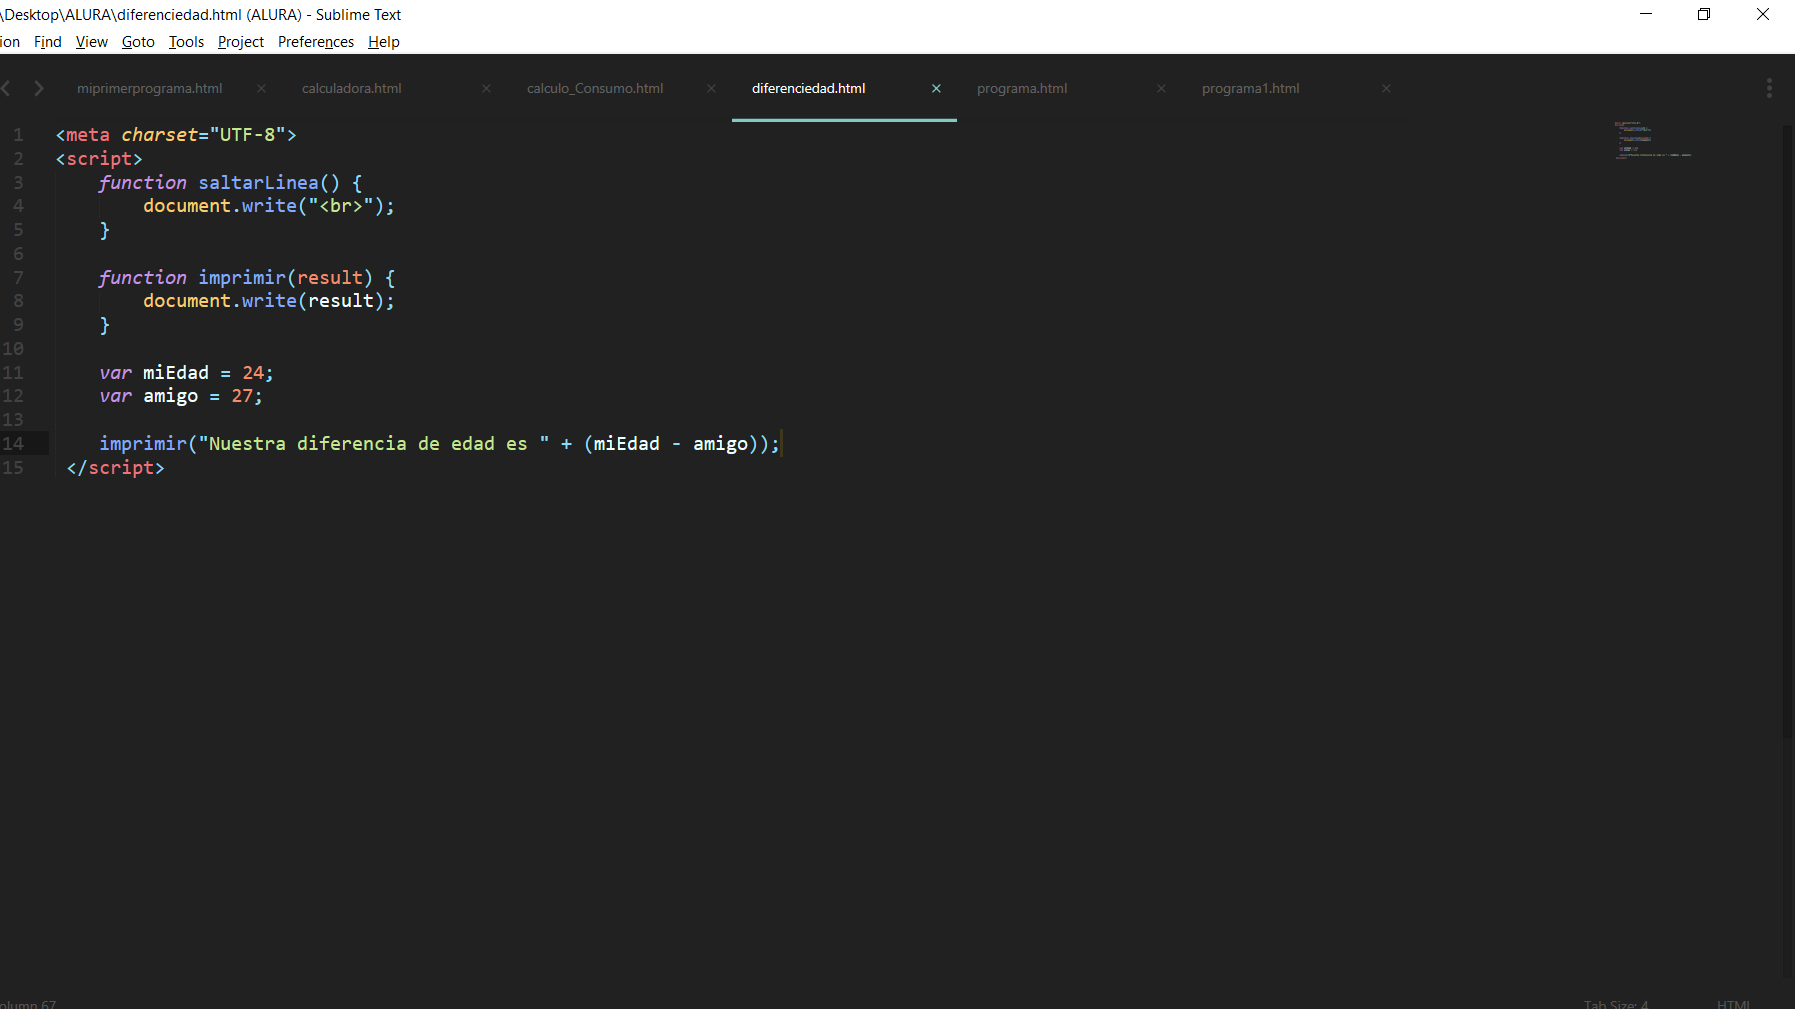Click the imprimir function declaration
This screenshot has width=1795, height=1009.
[247, 278]
